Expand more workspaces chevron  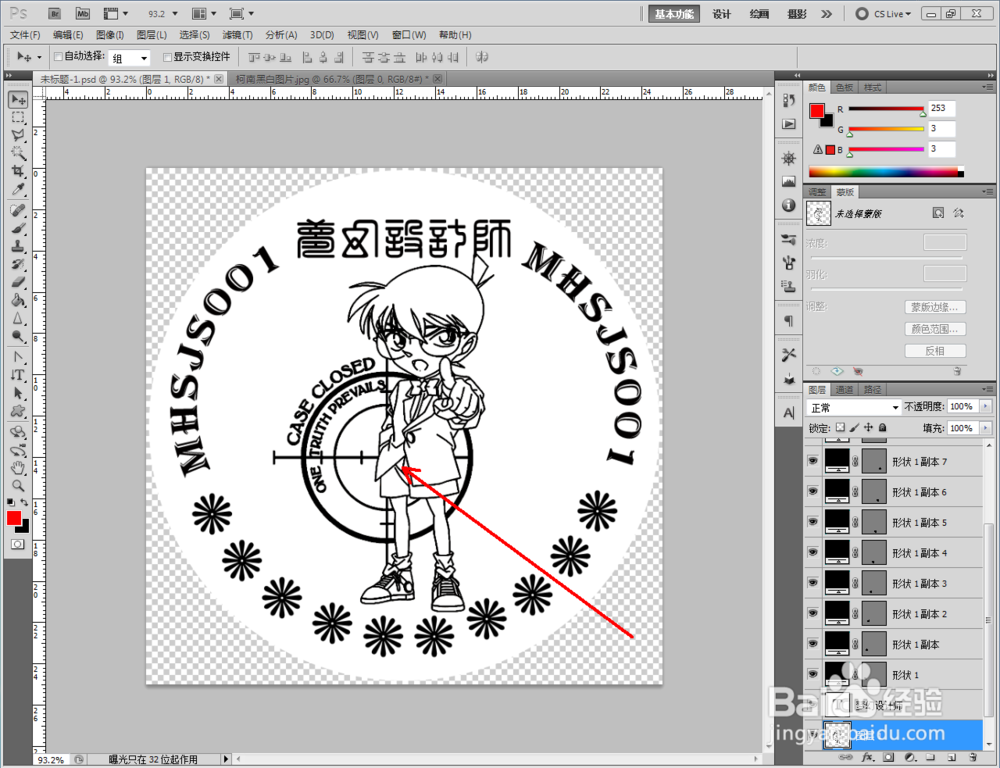coord(827,13)
